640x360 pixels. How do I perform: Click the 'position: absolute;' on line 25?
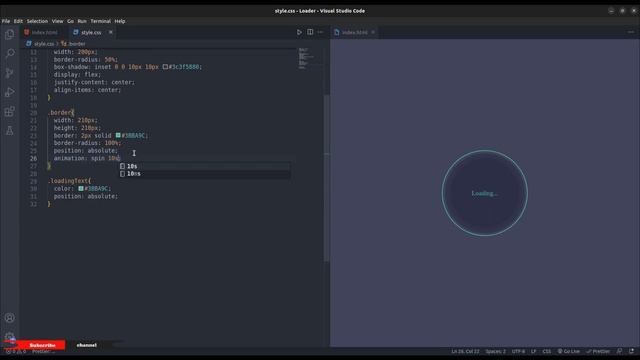[x=86, y=151]
